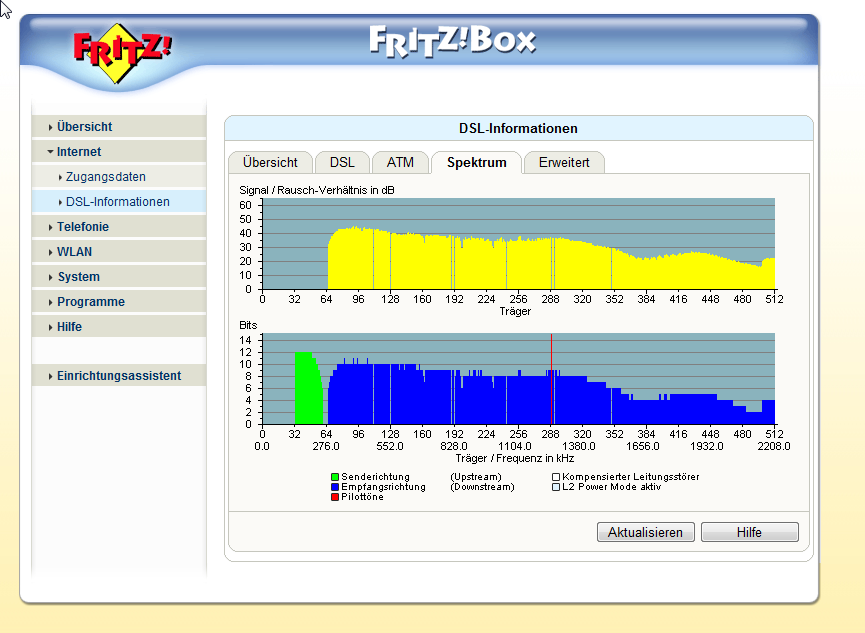
Task: Expand the Telefonie sidebar section
Action: tap(119, 227)
